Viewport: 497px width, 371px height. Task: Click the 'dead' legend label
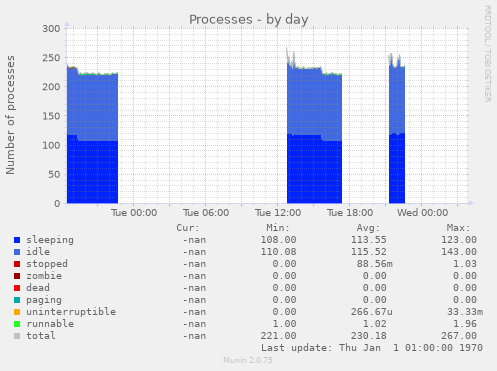38,288
